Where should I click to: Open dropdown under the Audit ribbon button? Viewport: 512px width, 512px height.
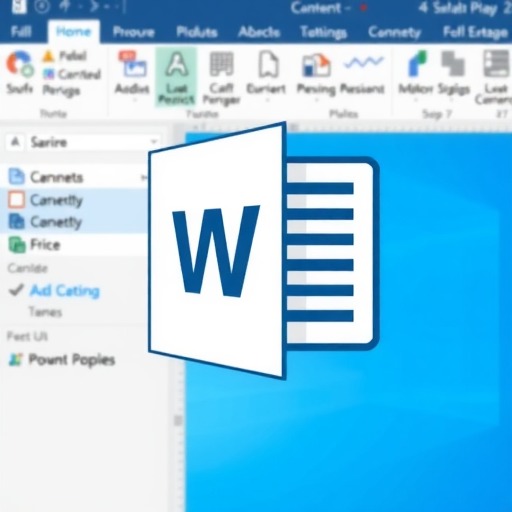pos(134,100)
